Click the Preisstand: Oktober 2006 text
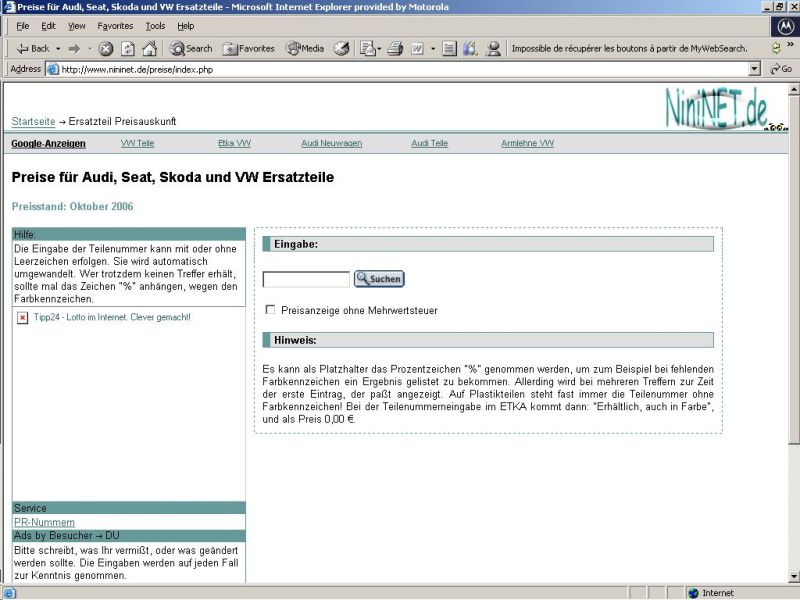The image size is (800, 600). point(72,206)
